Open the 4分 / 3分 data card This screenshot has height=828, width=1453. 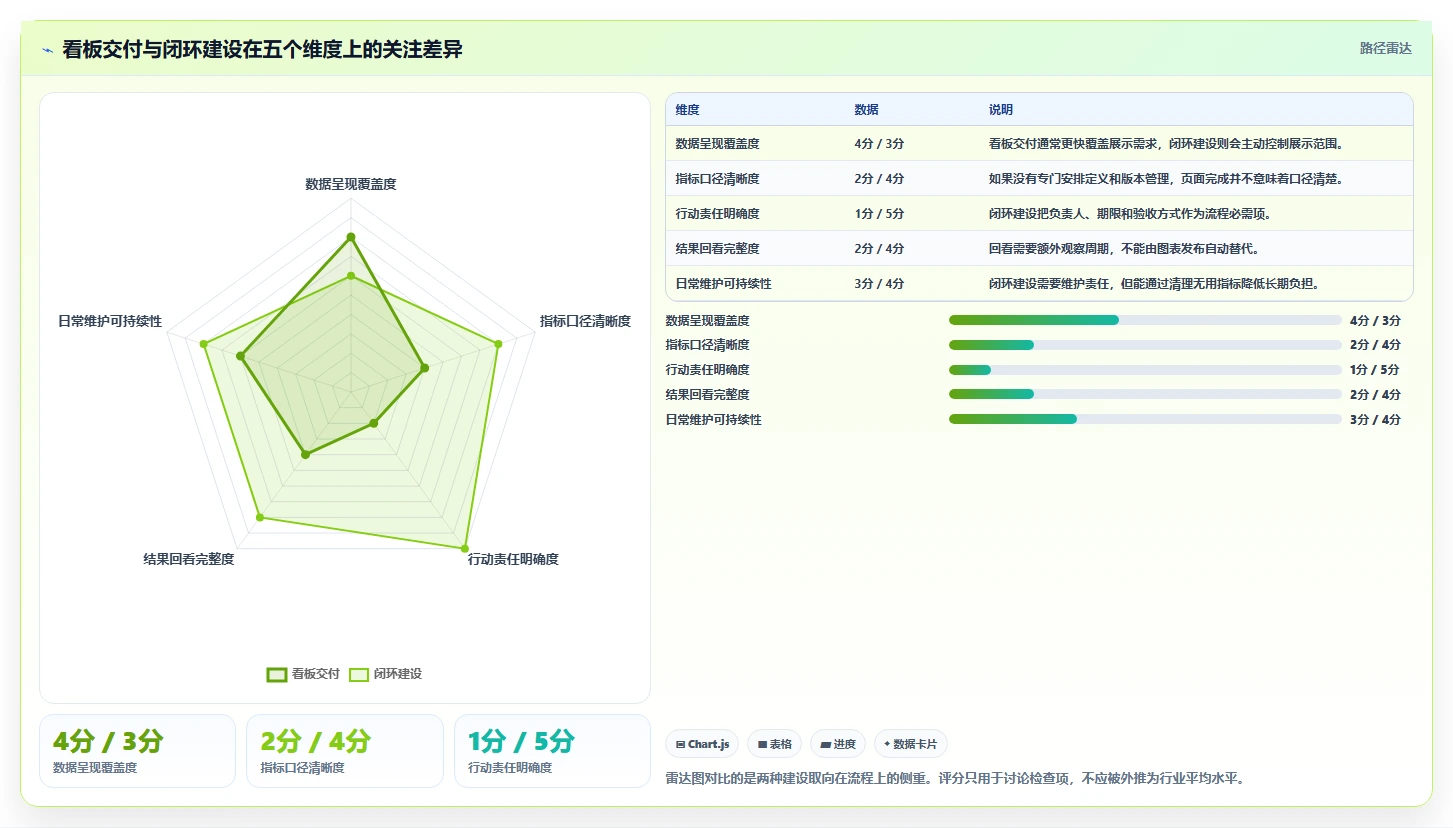(137, 751)
